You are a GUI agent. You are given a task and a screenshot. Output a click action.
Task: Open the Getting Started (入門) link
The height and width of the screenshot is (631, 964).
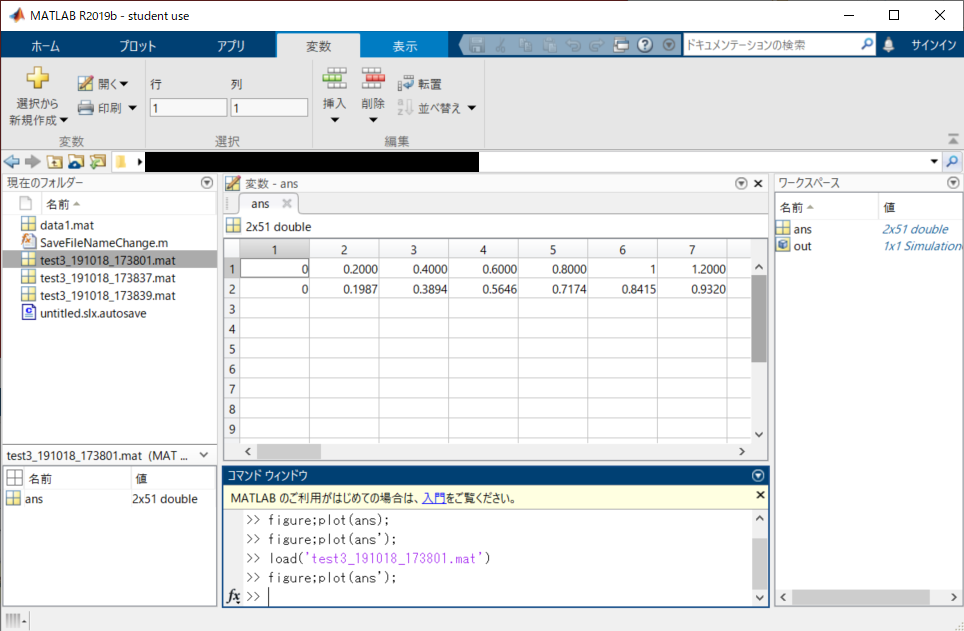point(433,498)
